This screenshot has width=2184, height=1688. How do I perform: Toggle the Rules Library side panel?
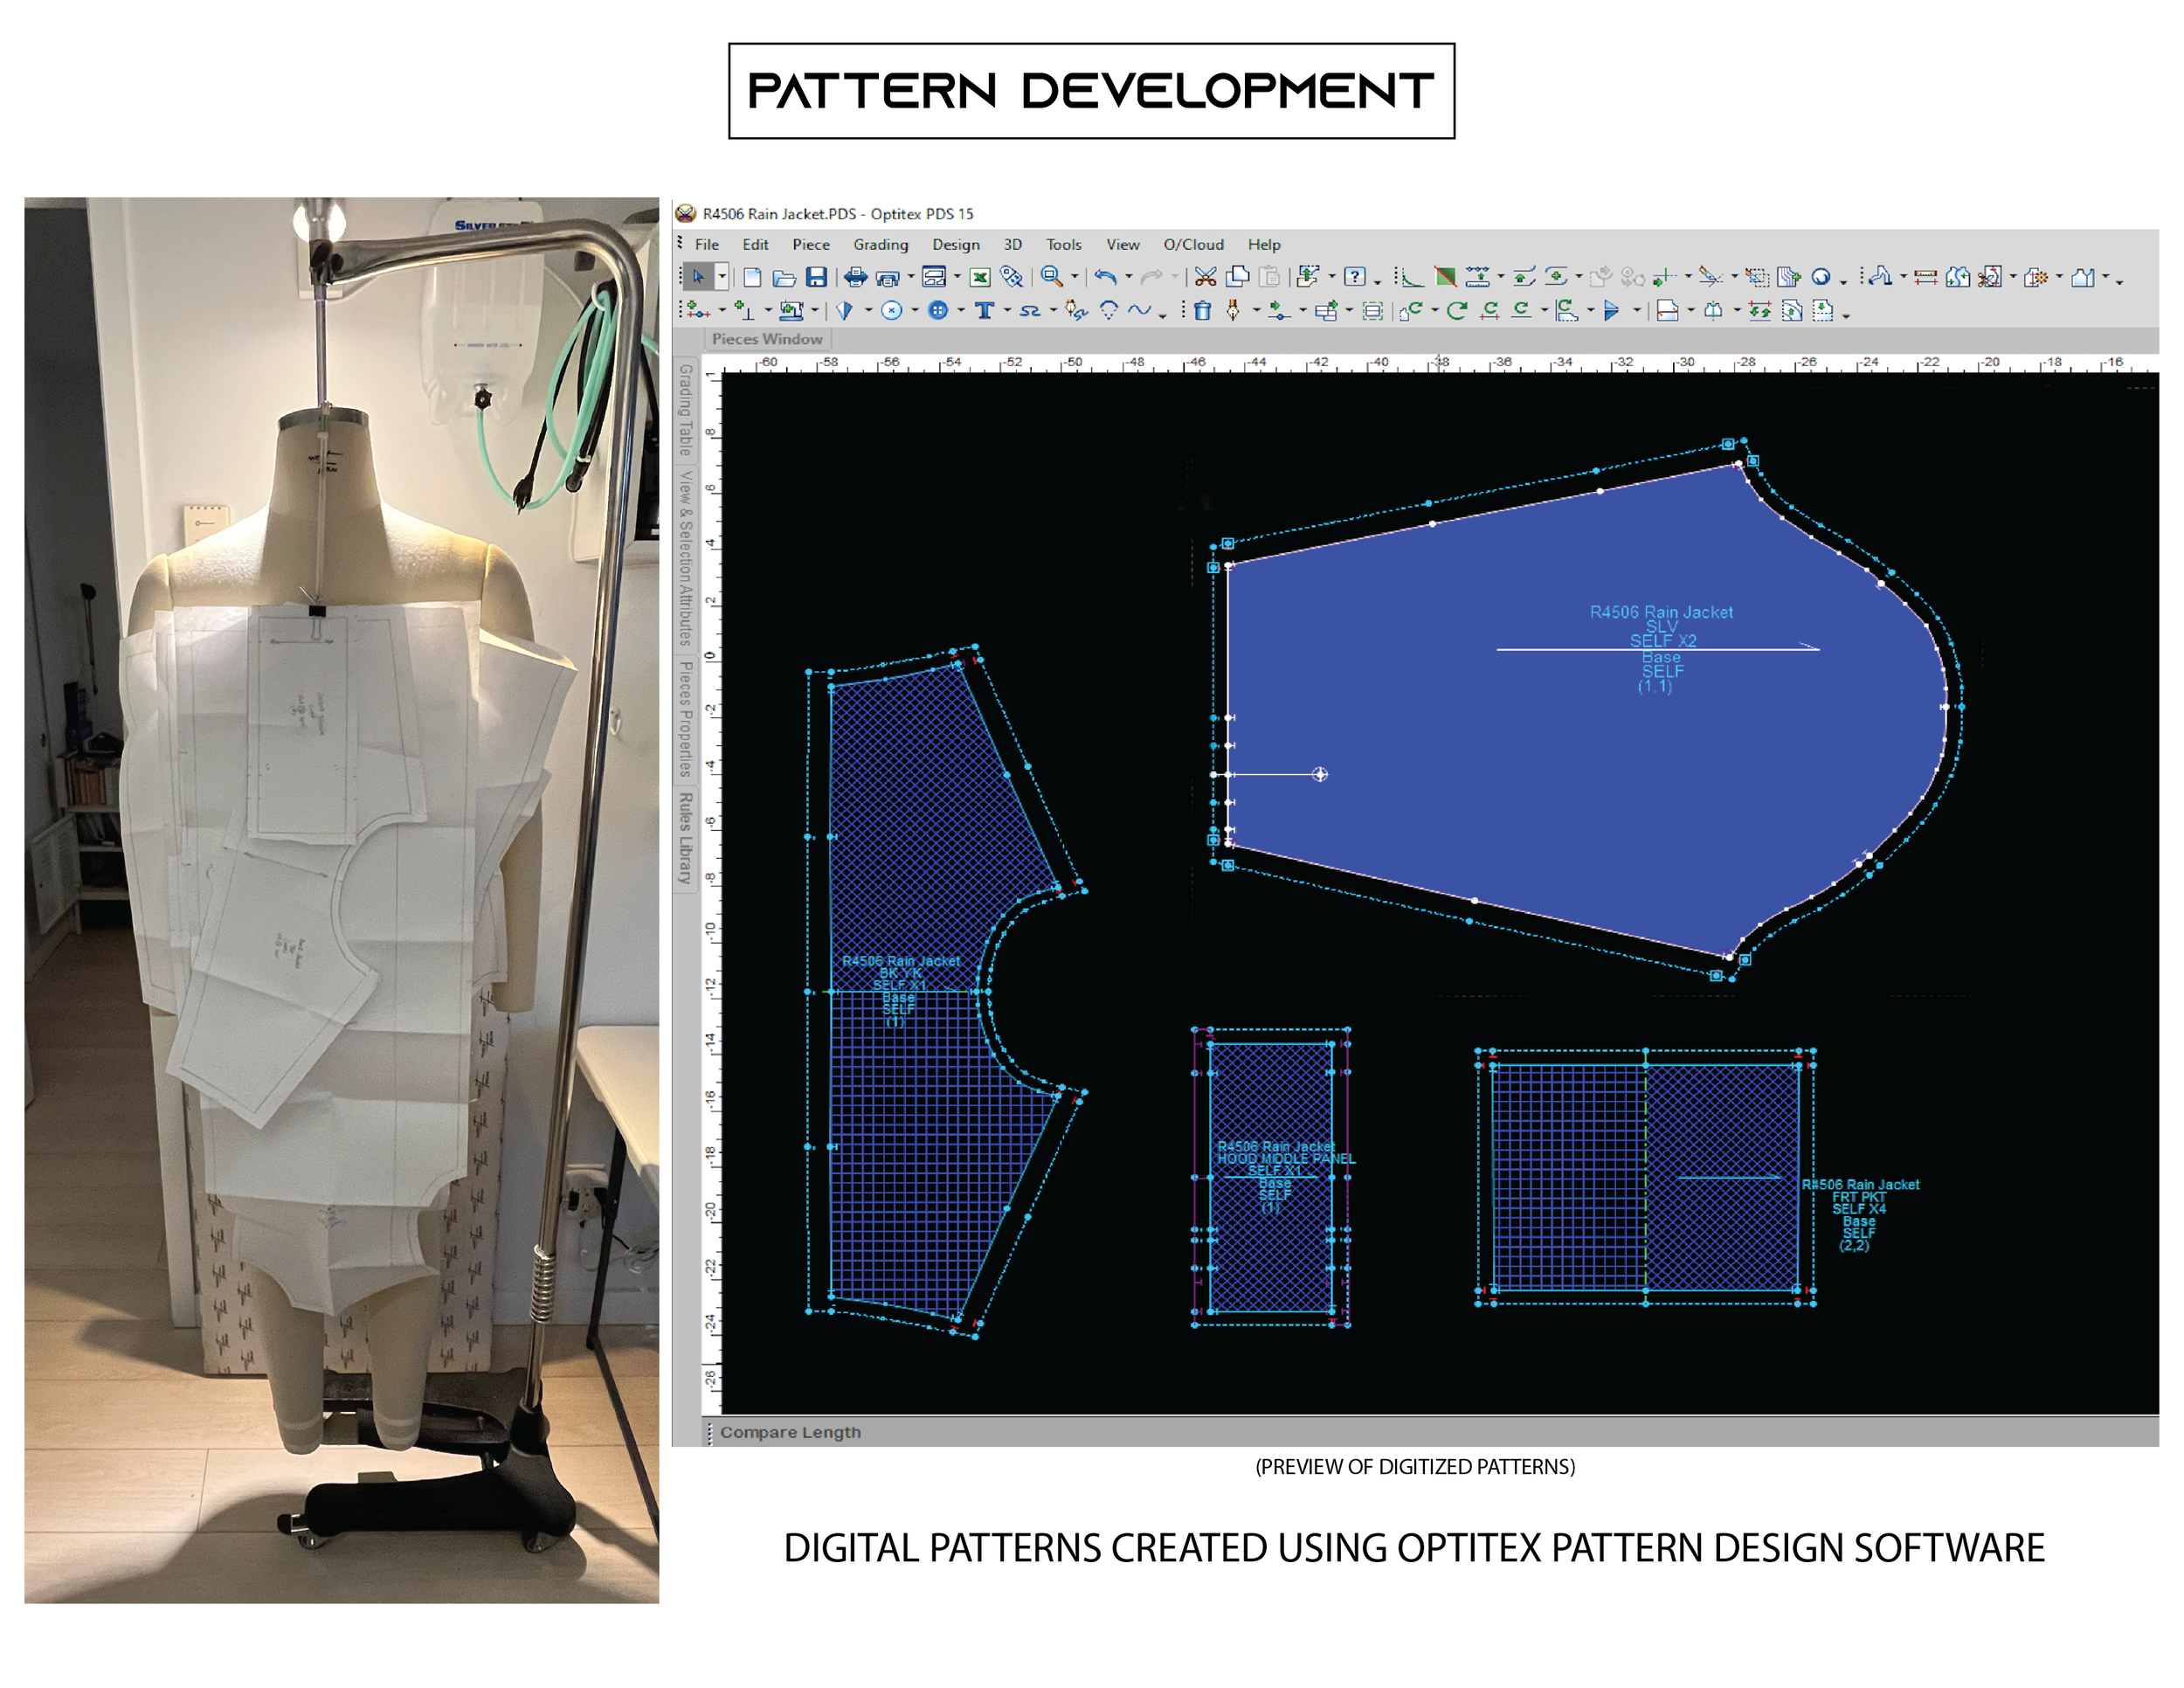pos(685,838)
